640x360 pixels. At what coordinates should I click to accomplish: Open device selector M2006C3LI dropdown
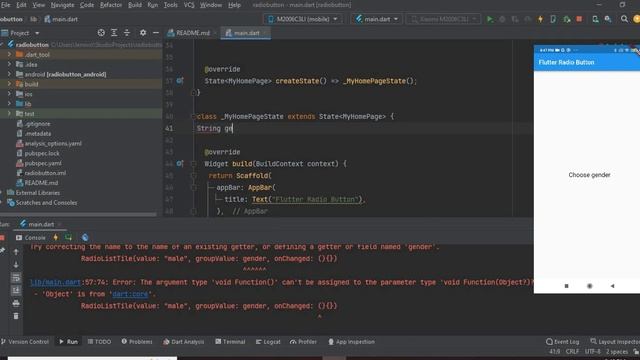pos(303,19)
